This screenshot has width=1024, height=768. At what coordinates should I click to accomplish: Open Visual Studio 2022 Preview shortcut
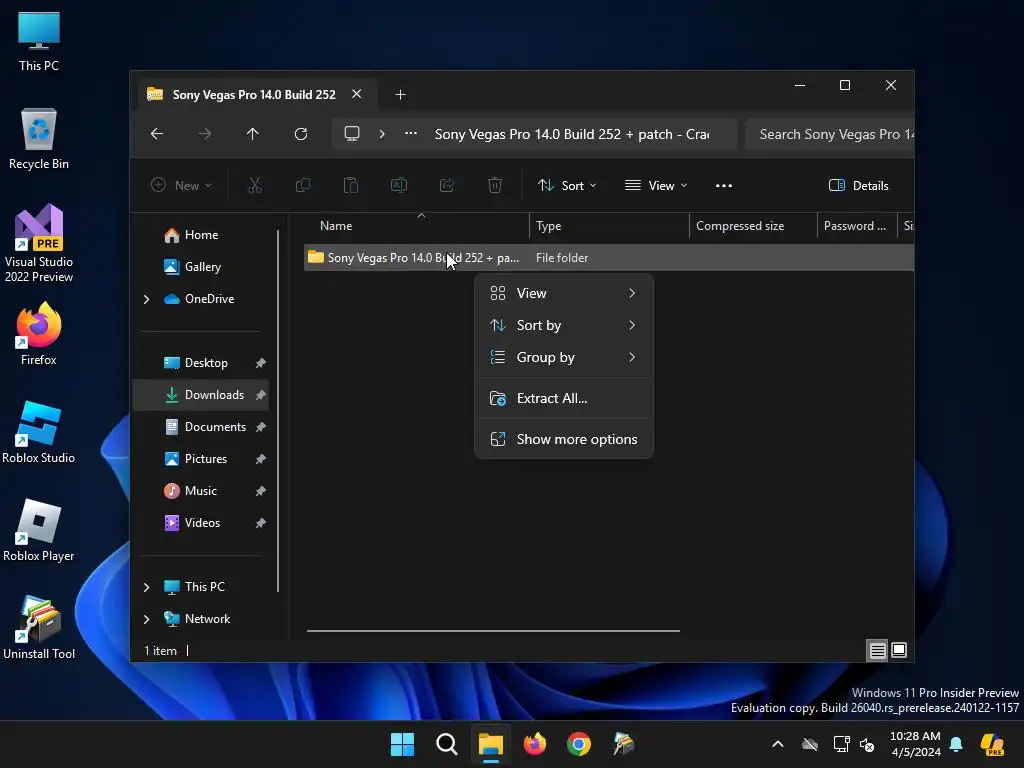click(39, 243)
